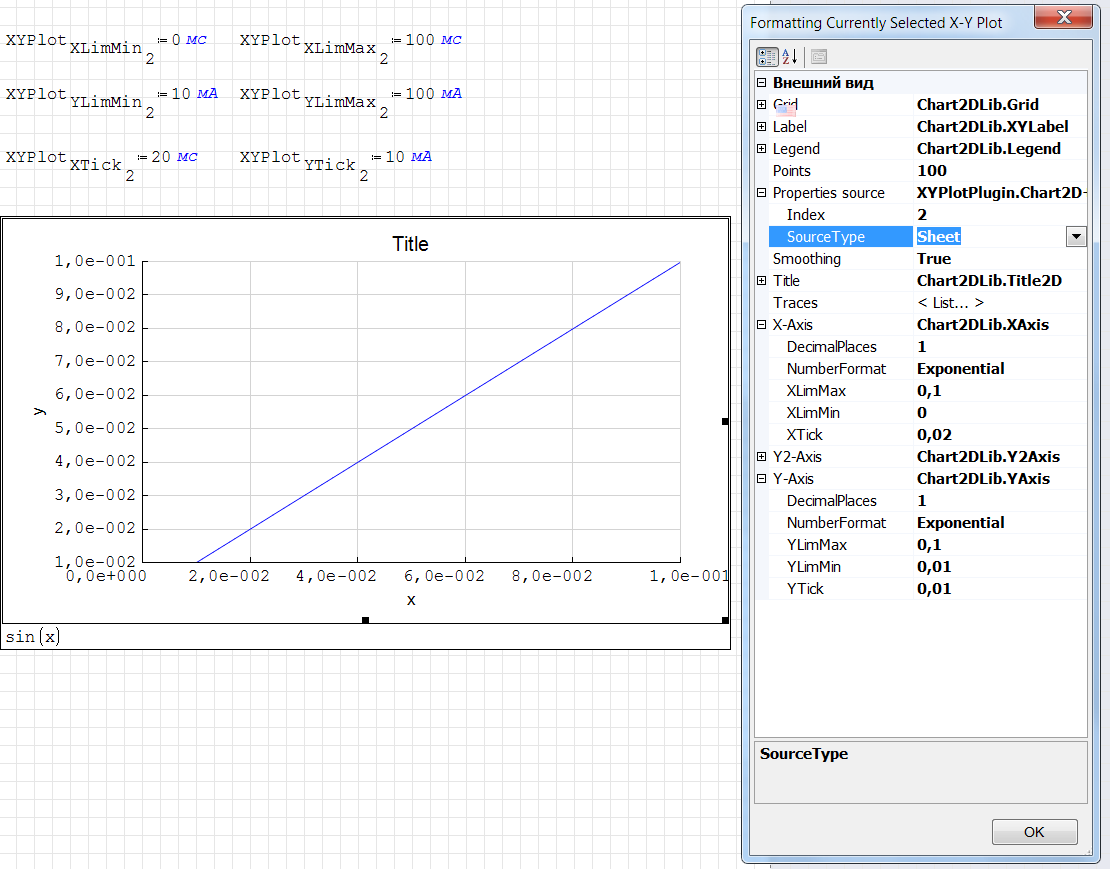Collapse the X-Axis property group
Viewport: 1110px width, 869px height.
pos(762,325)
